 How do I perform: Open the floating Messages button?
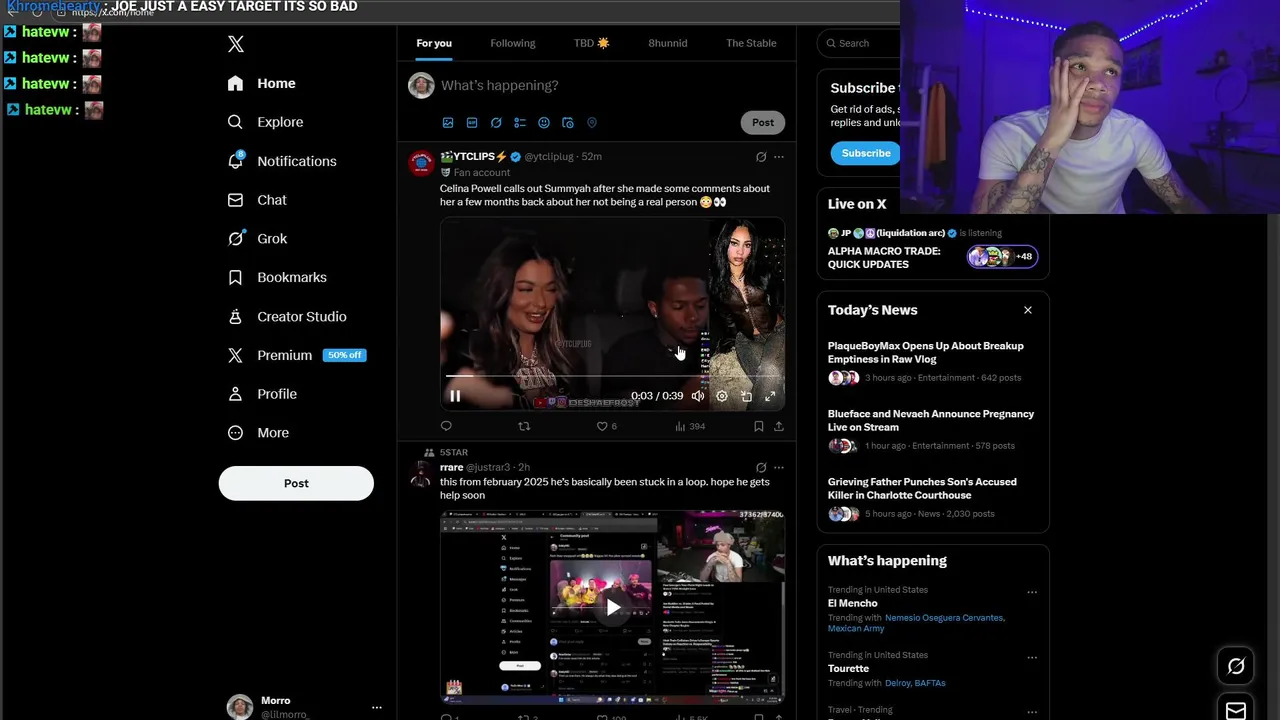1236,710
